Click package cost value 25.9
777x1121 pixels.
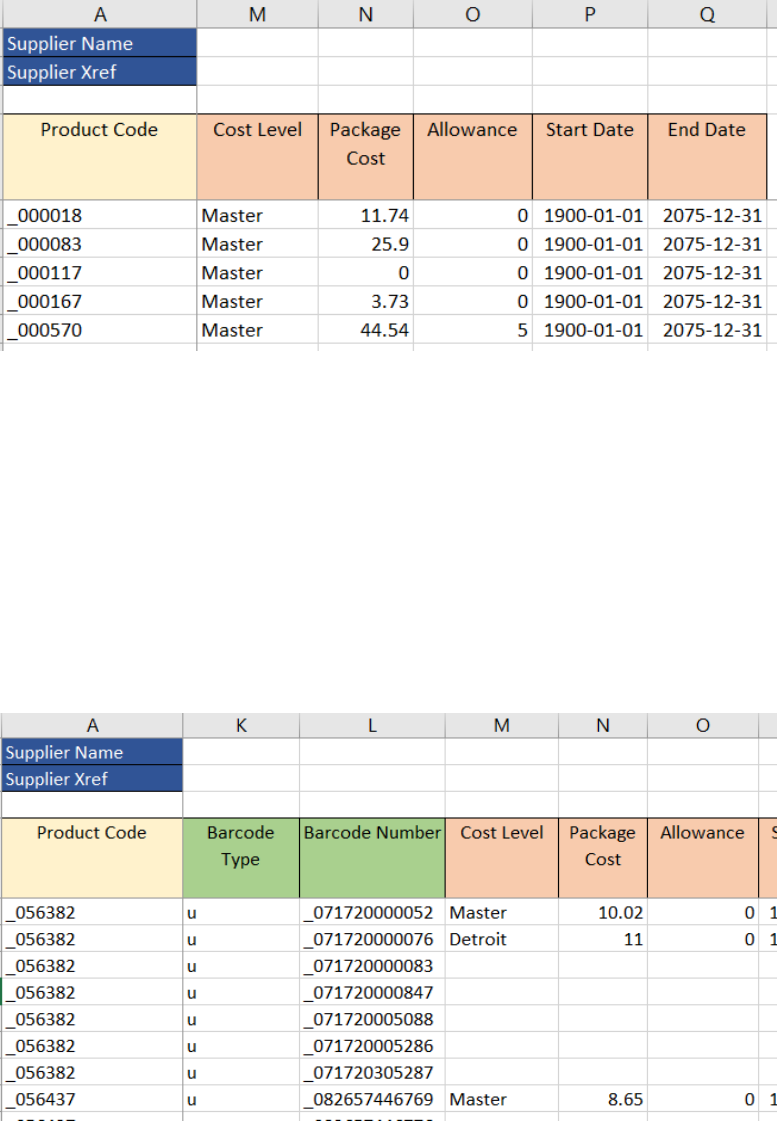point(365,244)
